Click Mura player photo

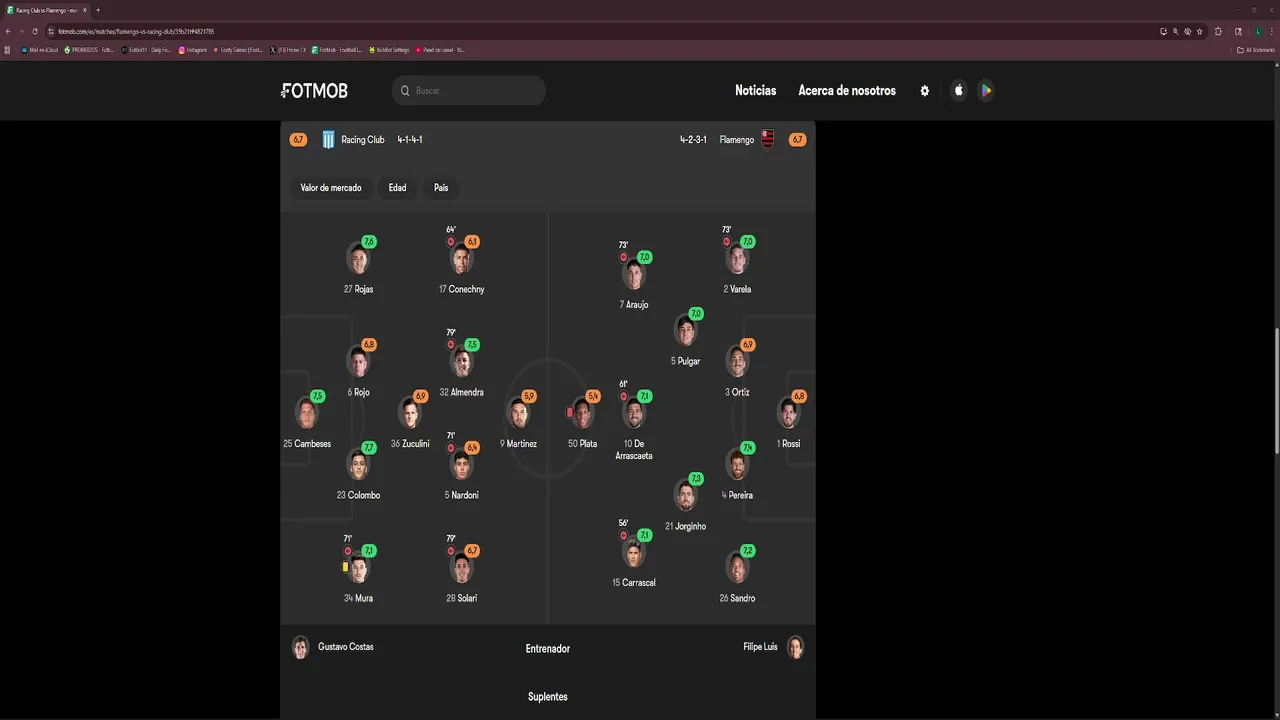pyautogui.click(x=358, y=569)
